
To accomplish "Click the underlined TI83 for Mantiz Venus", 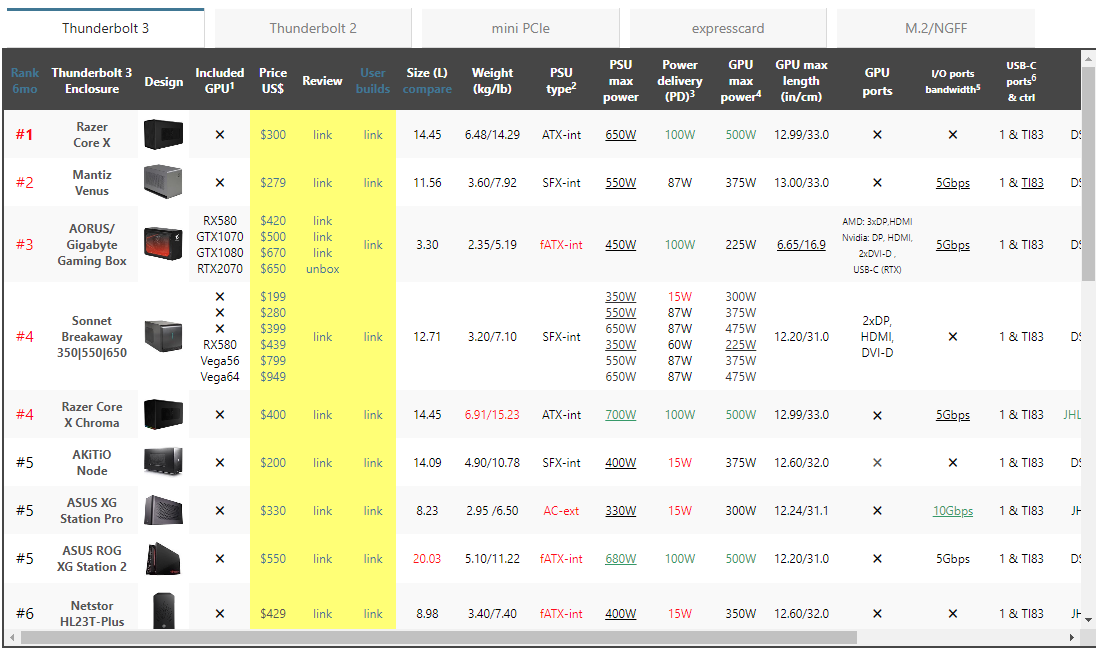I will (1032, 183).
